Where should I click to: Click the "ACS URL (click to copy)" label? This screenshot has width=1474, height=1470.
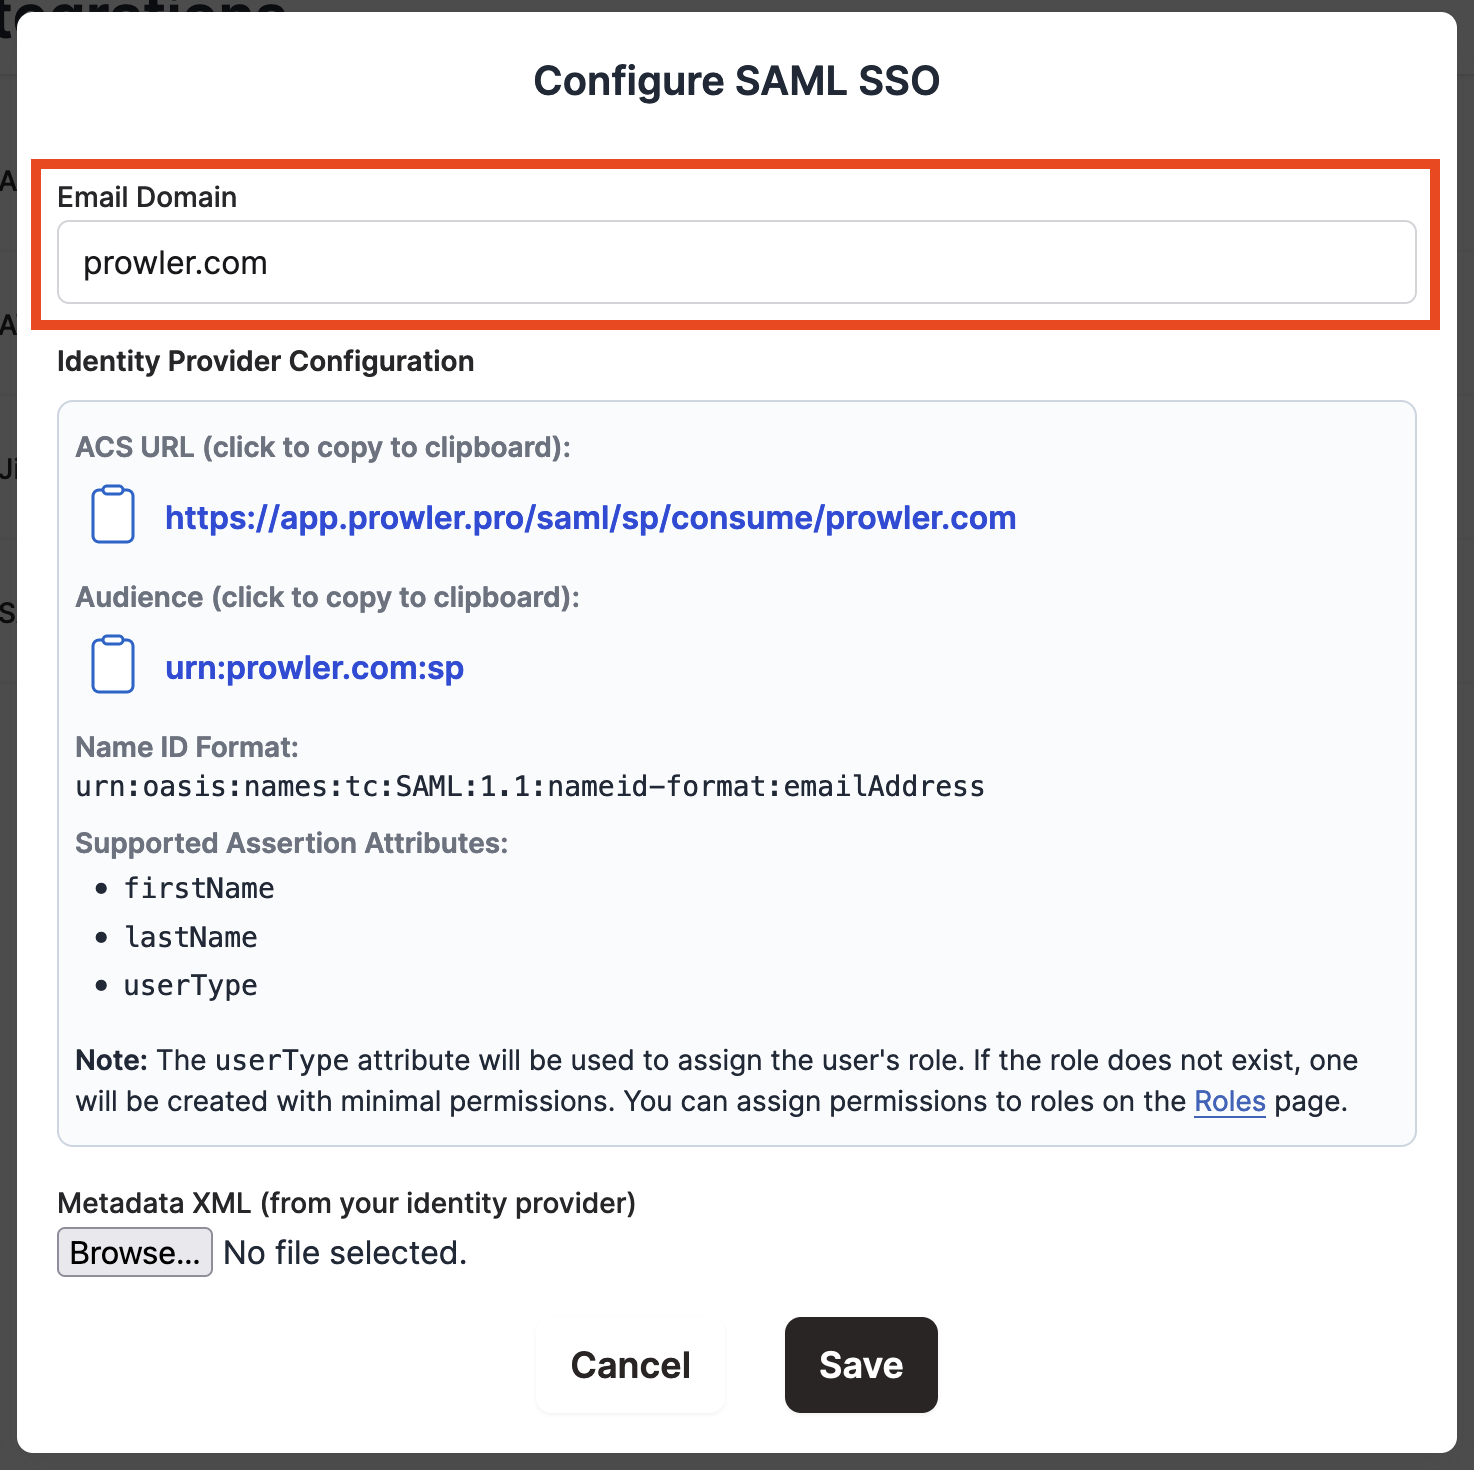323,447
